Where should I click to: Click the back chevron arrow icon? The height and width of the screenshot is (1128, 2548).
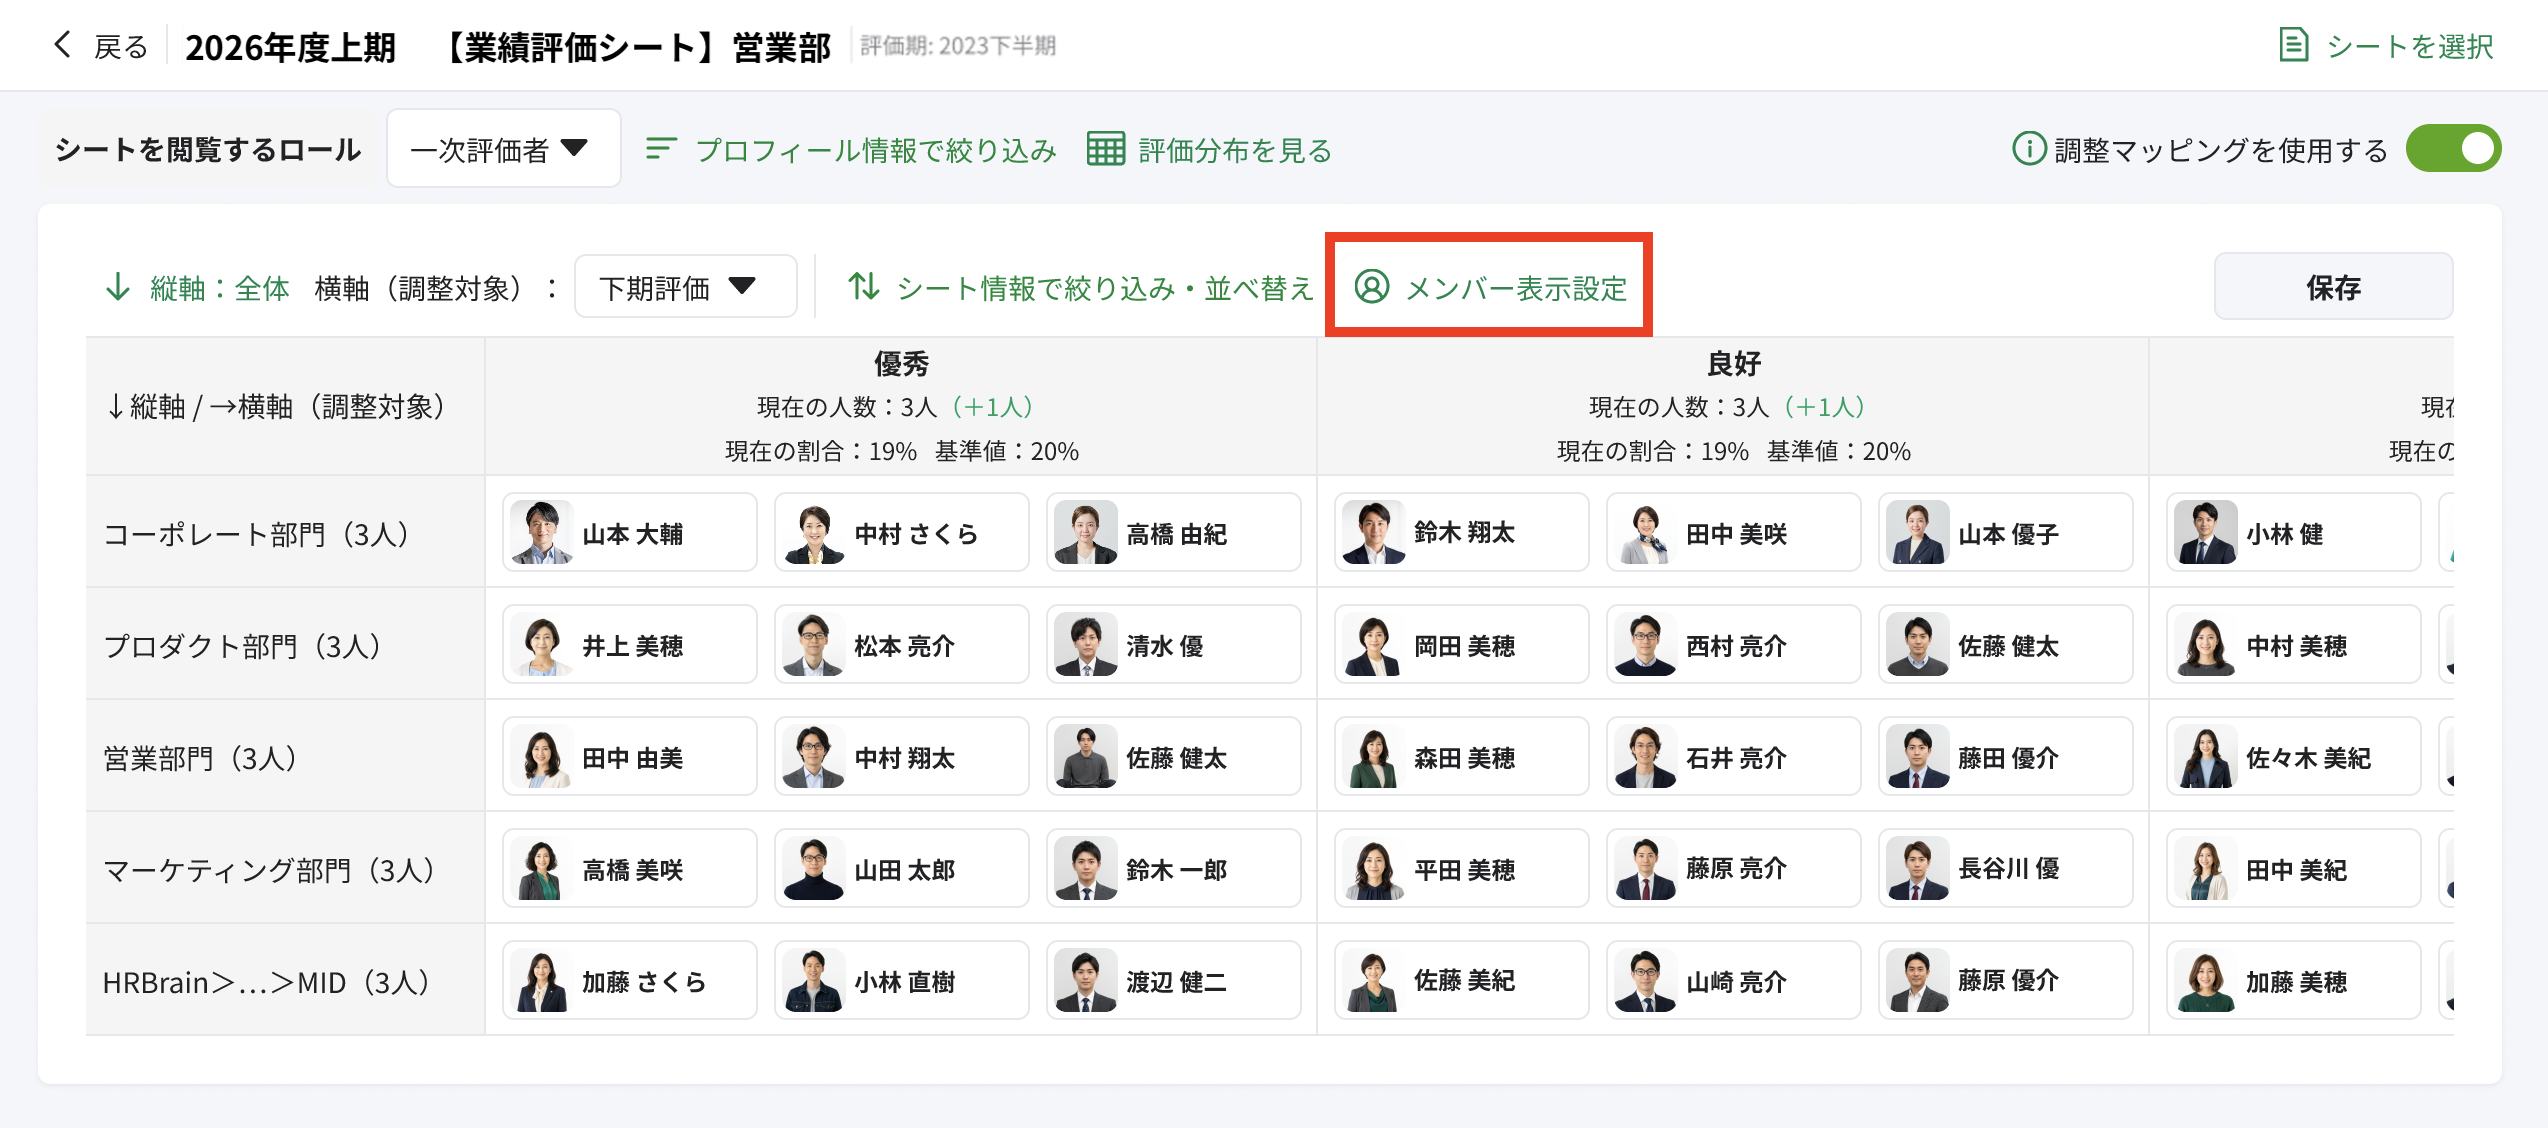click(62, 45)
